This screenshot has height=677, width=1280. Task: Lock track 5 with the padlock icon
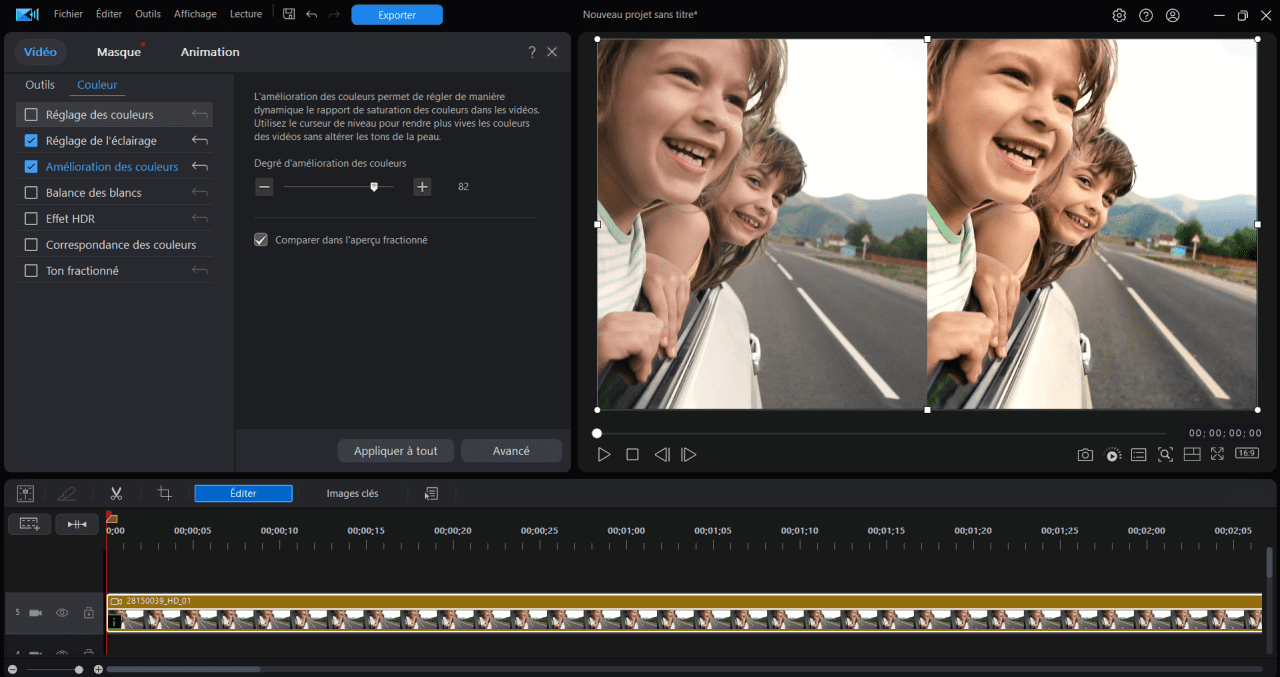88,612
